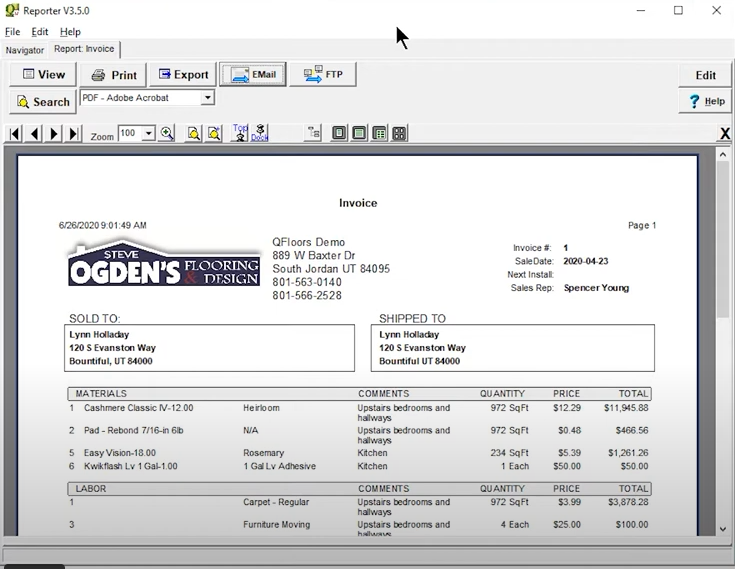Click the scroll up arrow of the preview
The image size is (735, 569).
coord(723,154)
